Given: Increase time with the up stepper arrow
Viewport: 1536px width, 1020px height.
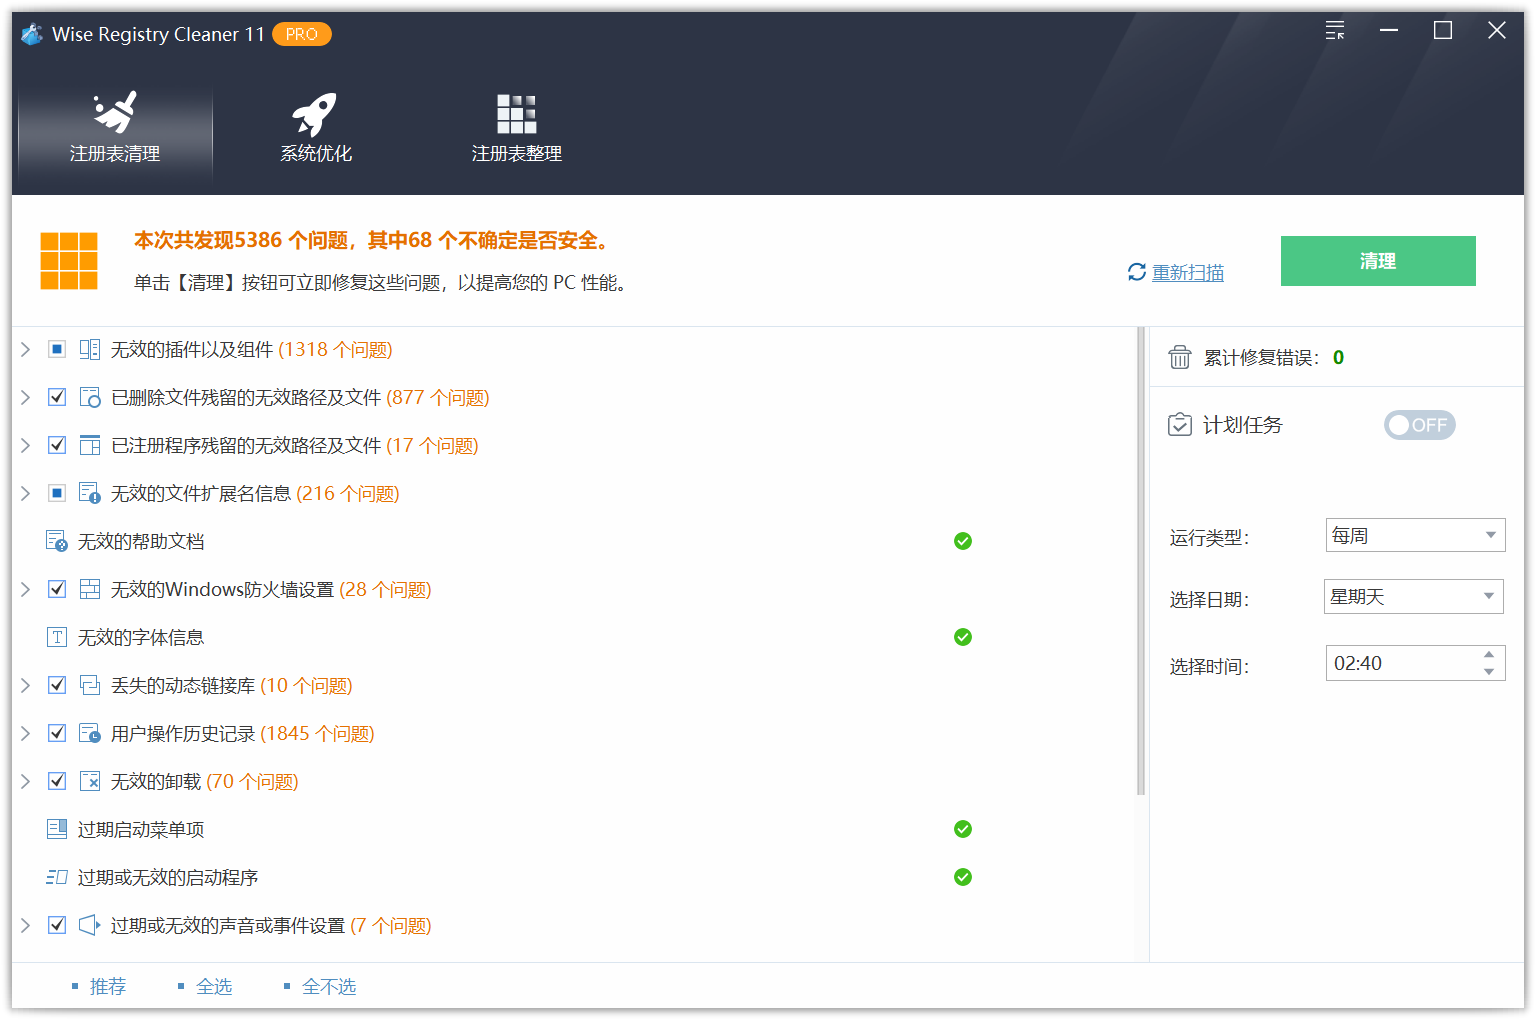Looking at the screenshot, I should tap(1489, 654).
